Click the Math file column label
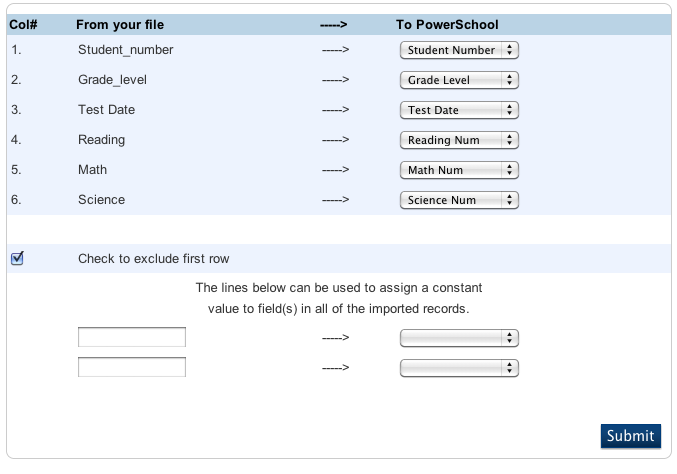Screen dimensions: 677x474 (92, 170)
